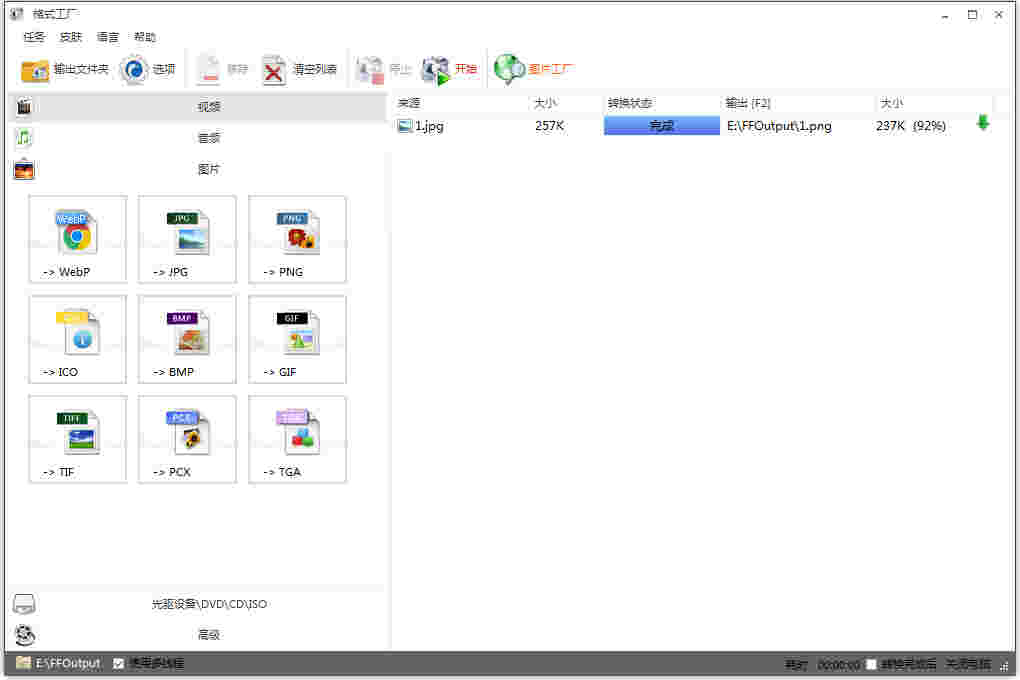Screen dimensions: 1020x680
Task: Select the -> BMP format icon
Action: [187, 339]
